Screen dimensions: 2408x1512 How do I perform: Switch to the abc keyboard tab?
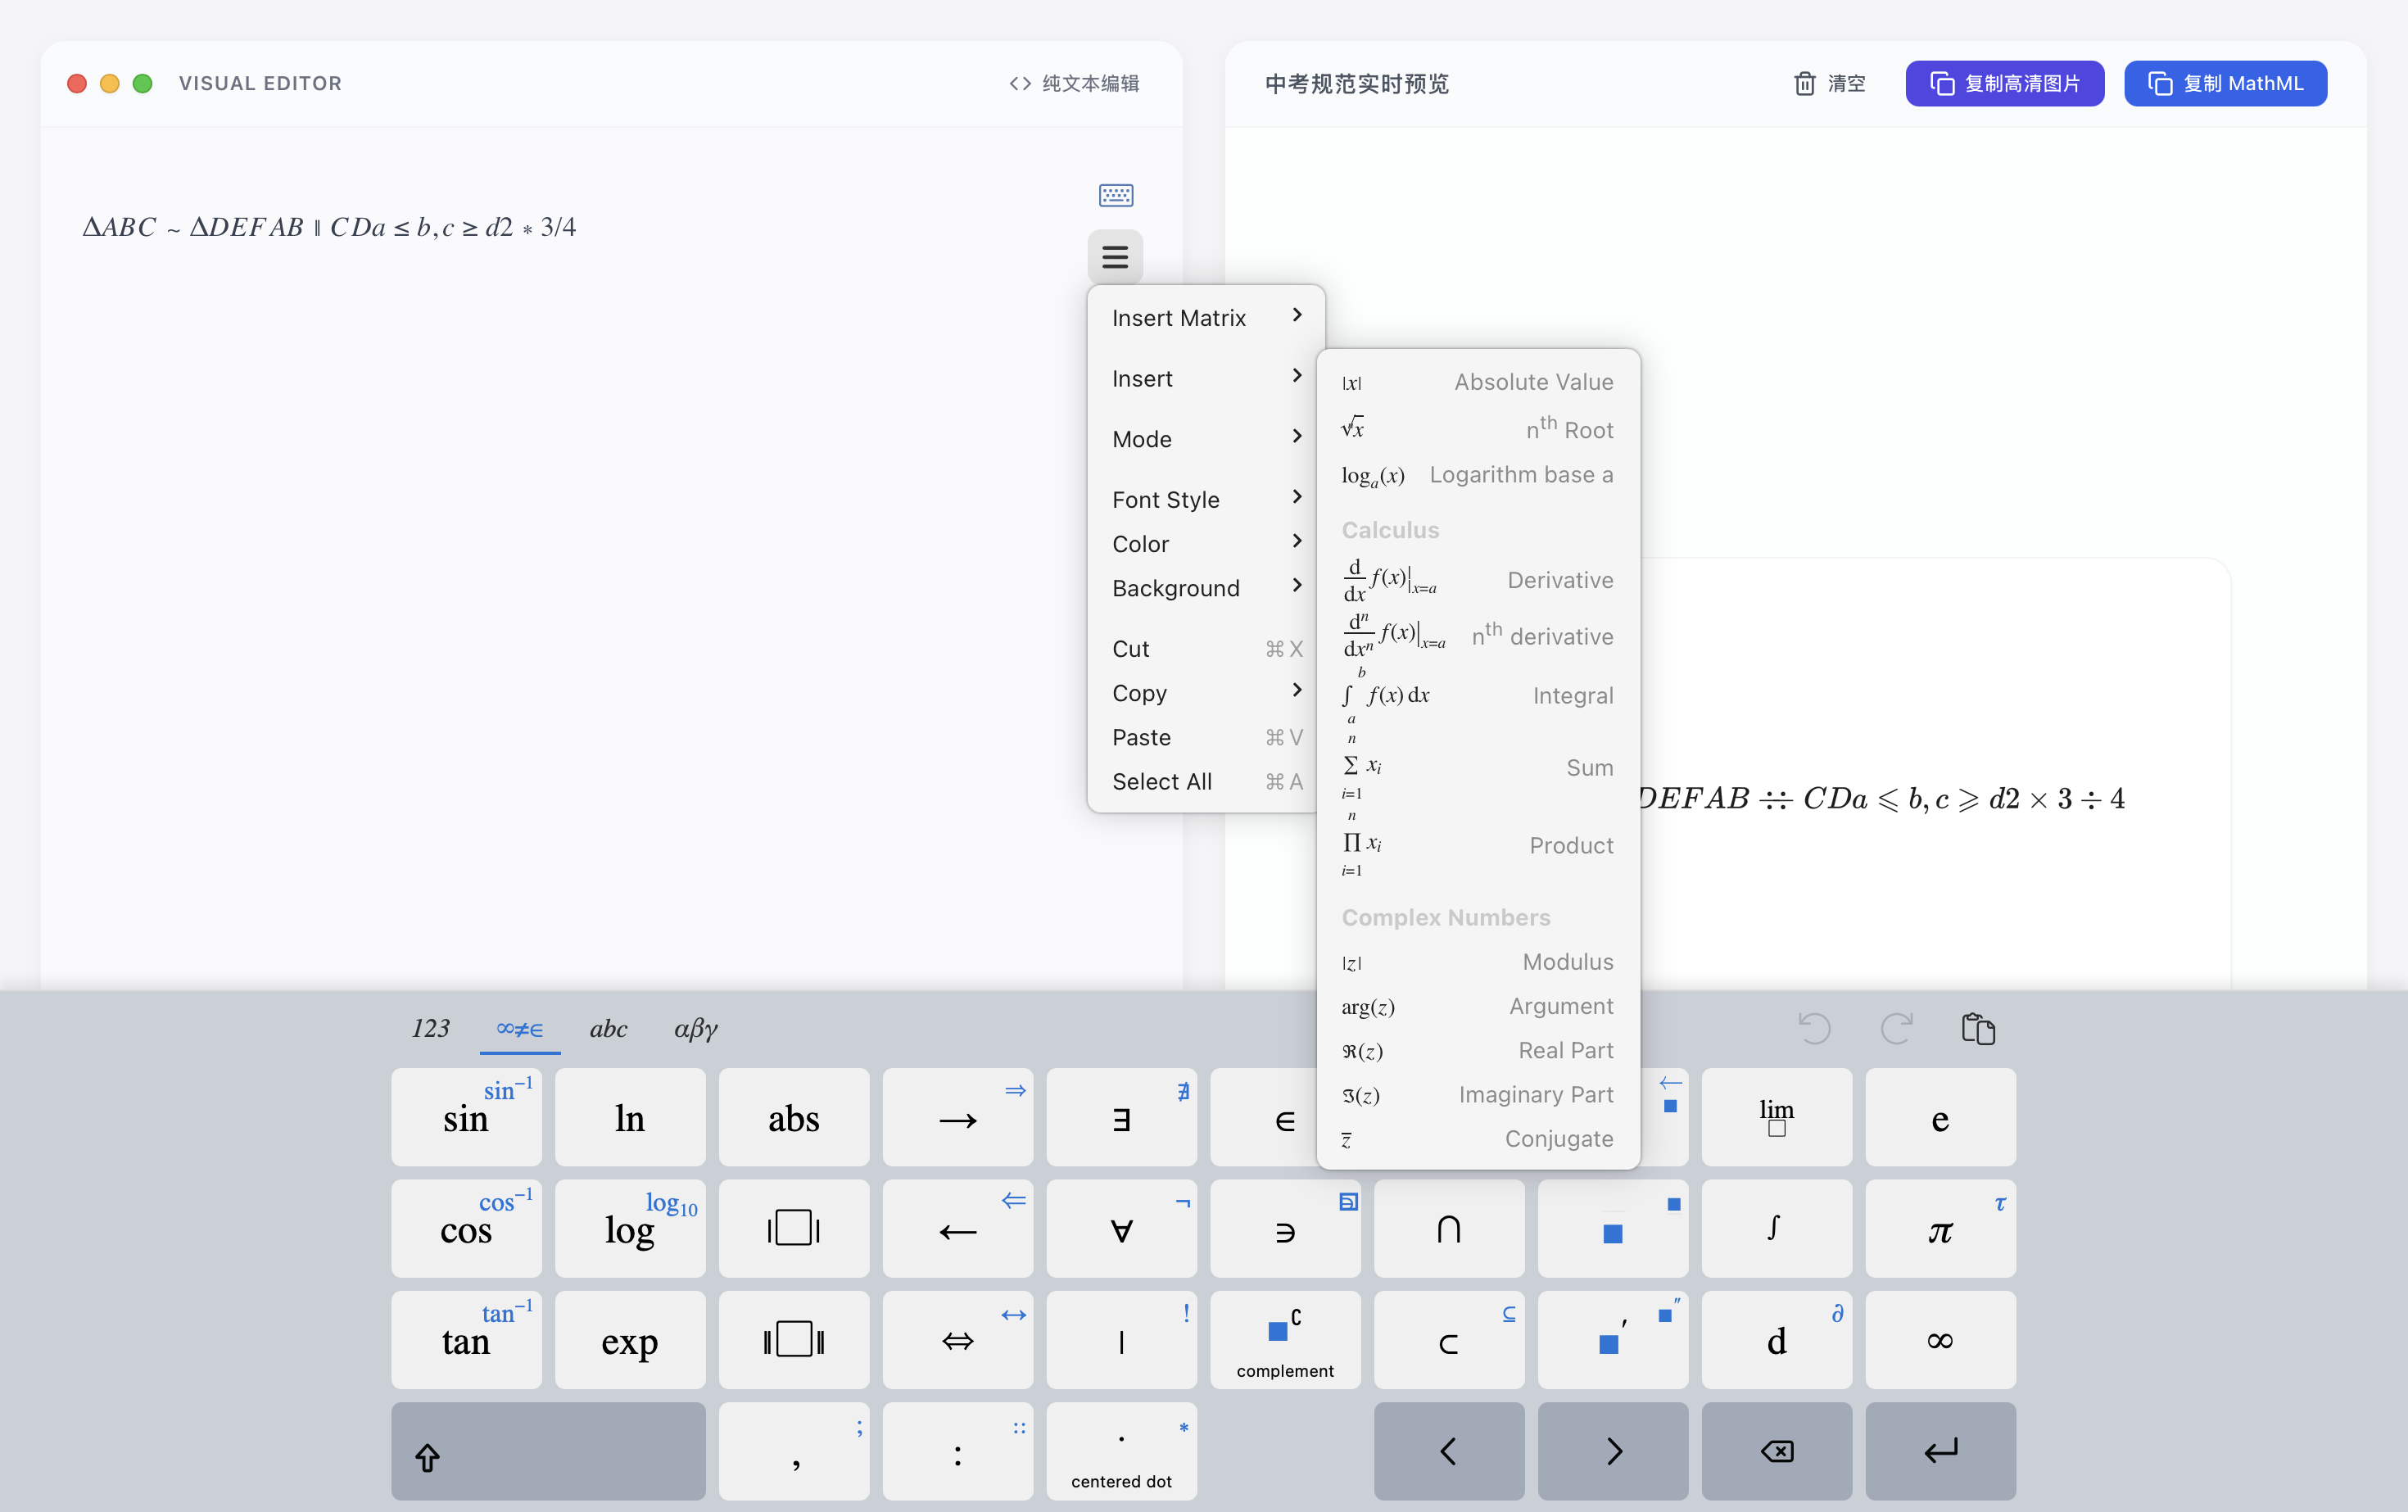coord(608,1028)
